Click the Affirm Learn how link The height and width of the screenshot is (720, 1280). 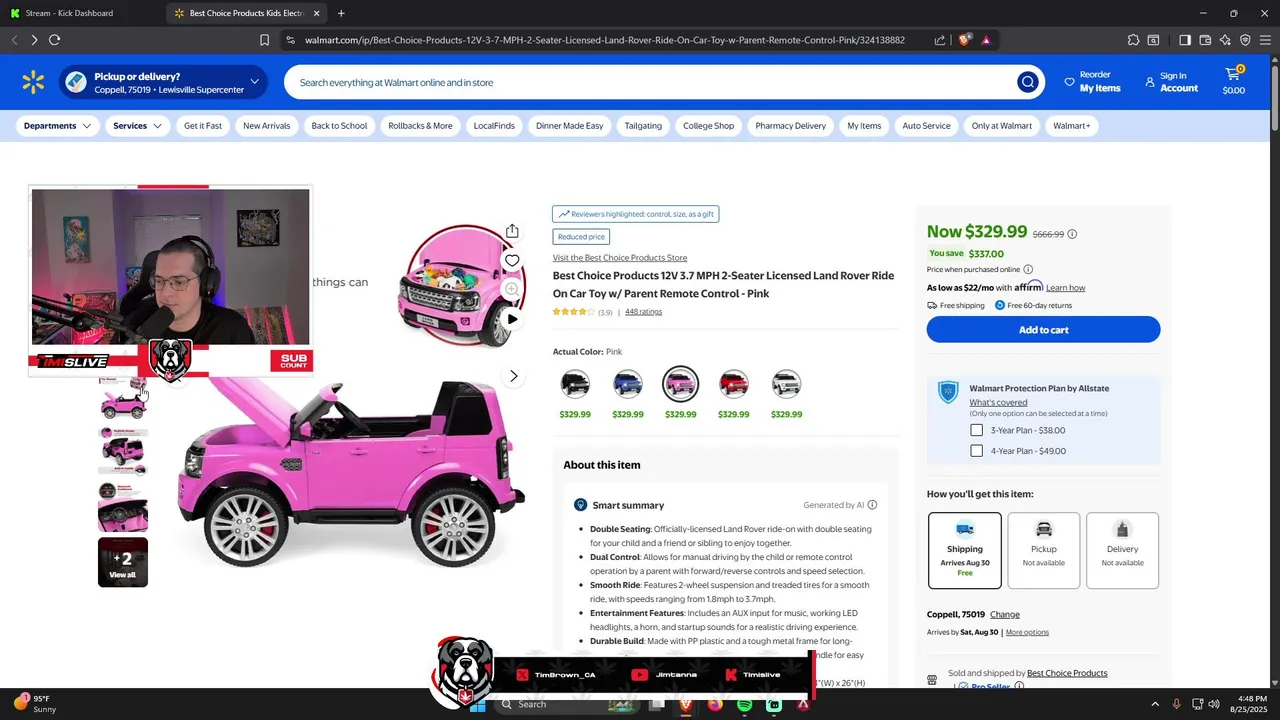point(1065,288)
